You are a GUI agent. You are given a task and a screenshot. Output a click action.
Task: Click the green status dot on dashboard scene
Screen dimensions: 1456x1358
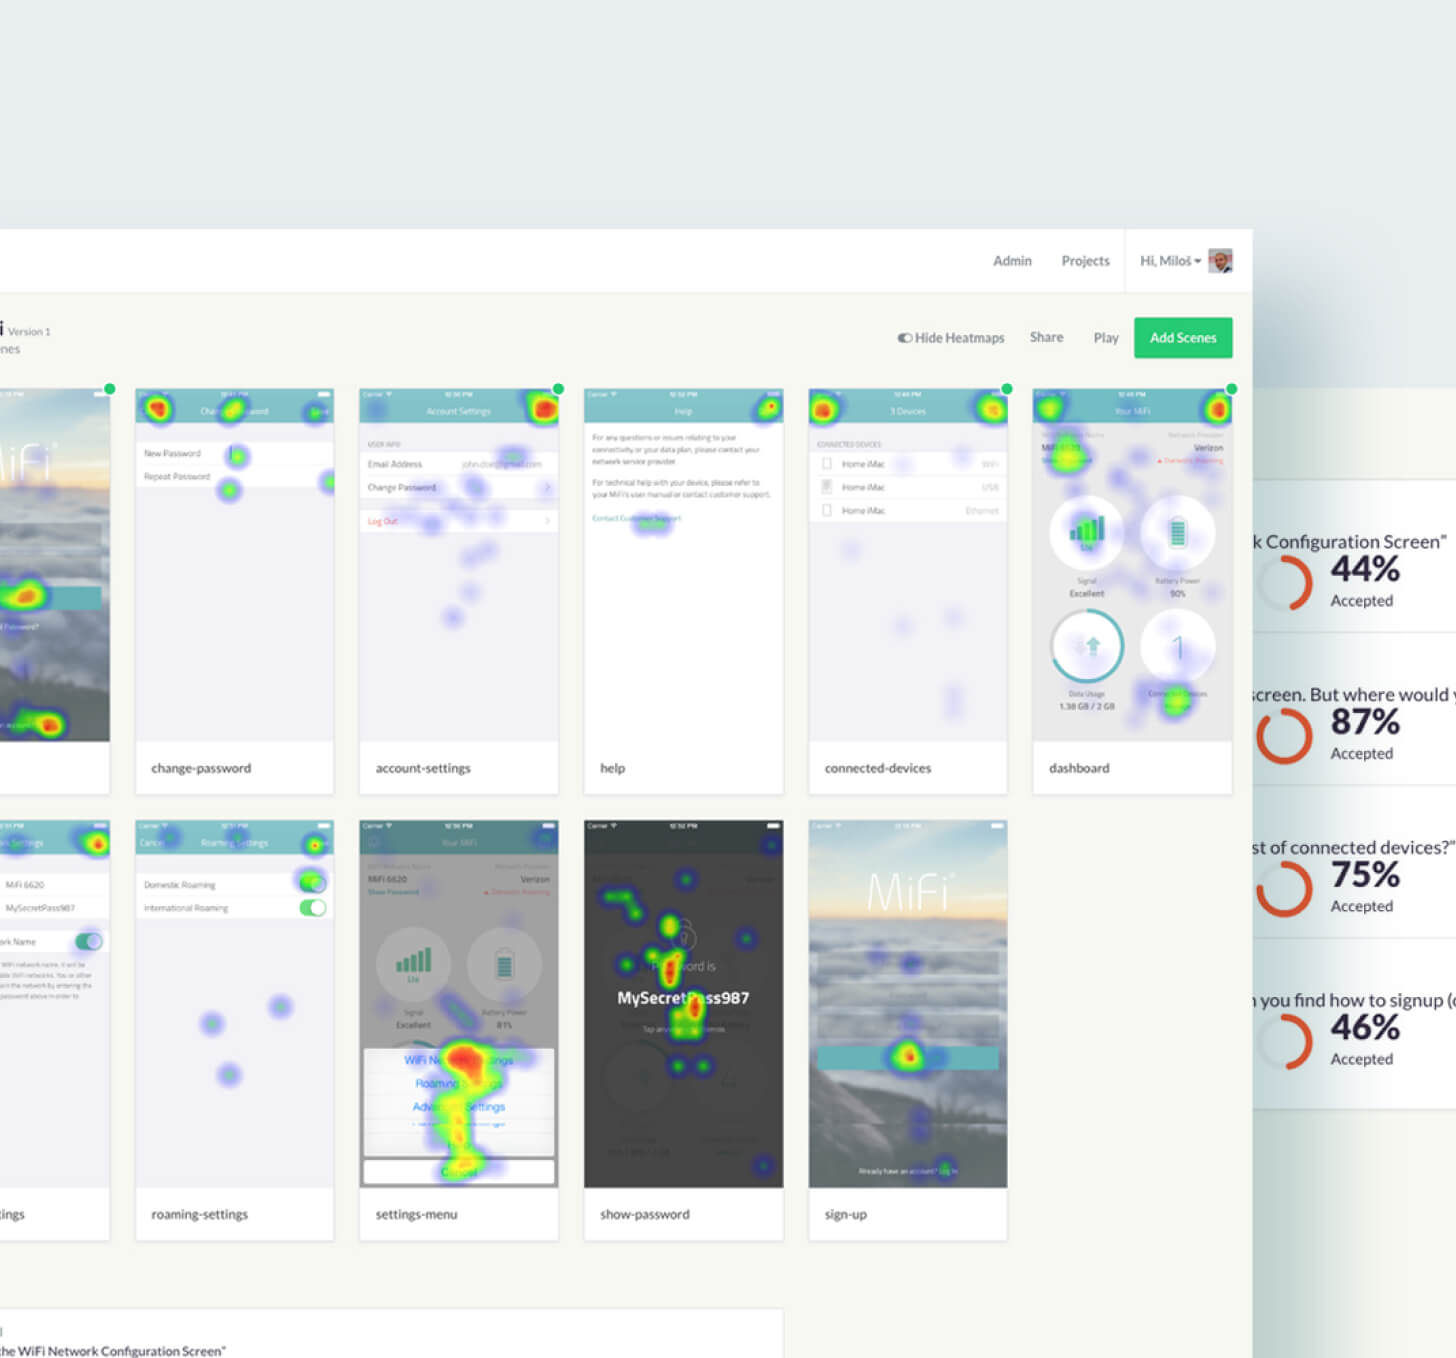click(x=1232, y=389)
